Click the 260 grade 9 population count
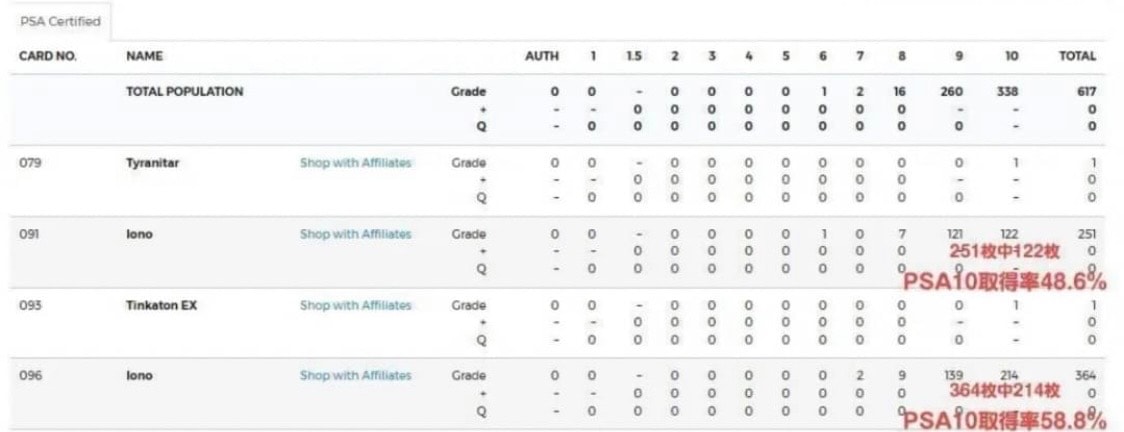 pyautogui.click(x=953, y=92)
